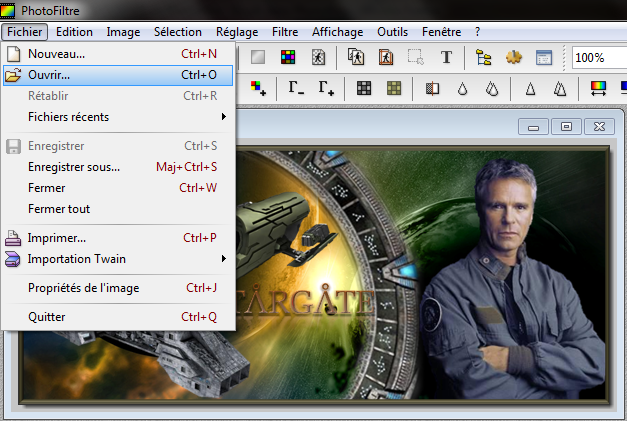Click the Show selection dashed rectangle icon
Image resolution: width=627 pixels, height=421 pixels.
coord(416,57)
